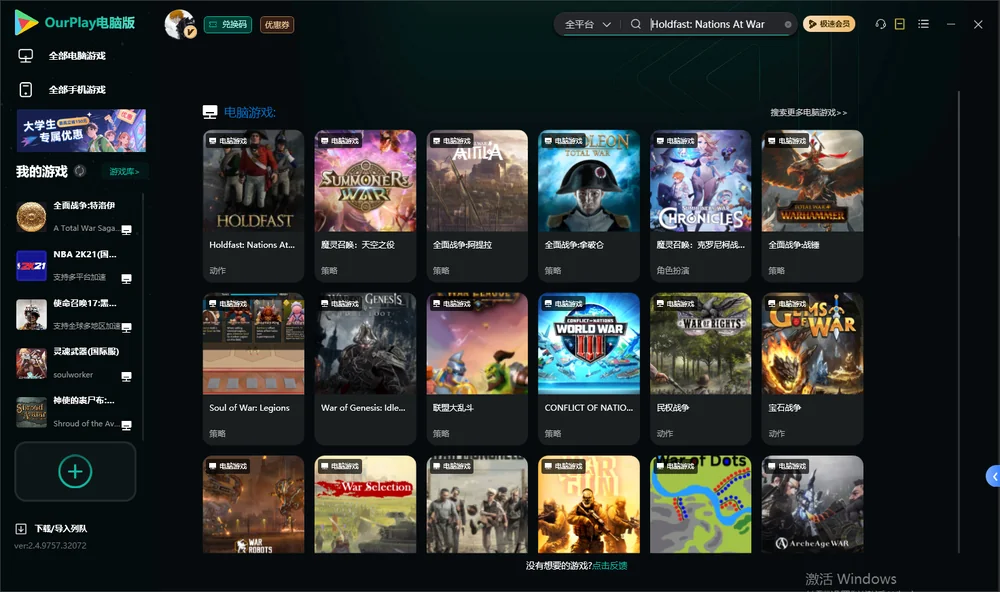The width and height of the screenshot is (1000, 592).
Task: Open the Holdfast: Nations At War game card
Action: [x=253, y=205]
